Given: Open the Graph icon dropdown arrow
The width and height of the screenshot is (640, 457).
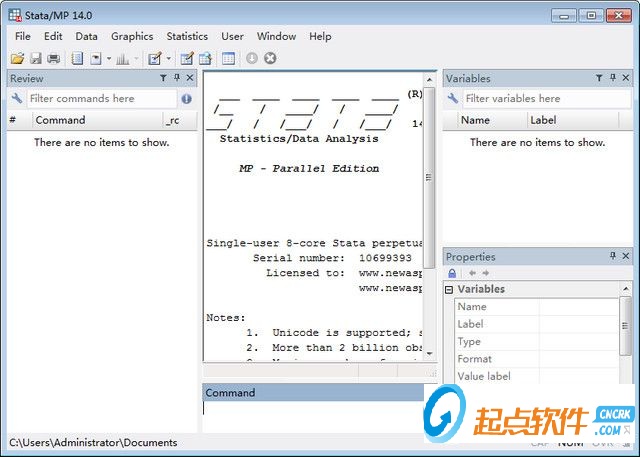Looking at the screenshot, I should [x=136, y=59].
